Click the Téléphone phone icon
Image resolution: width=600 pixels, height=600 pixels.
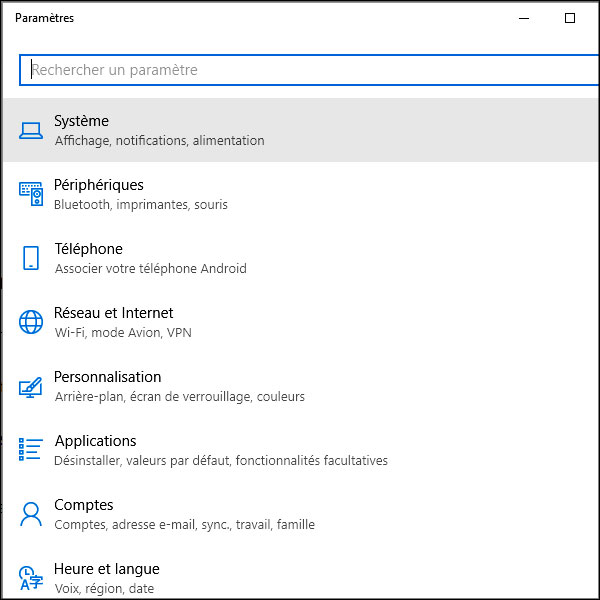coord(31,258)
